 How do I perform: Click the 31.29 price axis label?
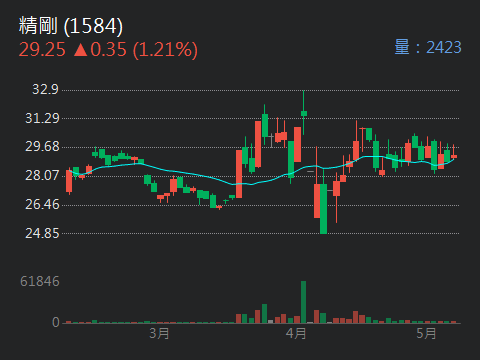(42, 118)
